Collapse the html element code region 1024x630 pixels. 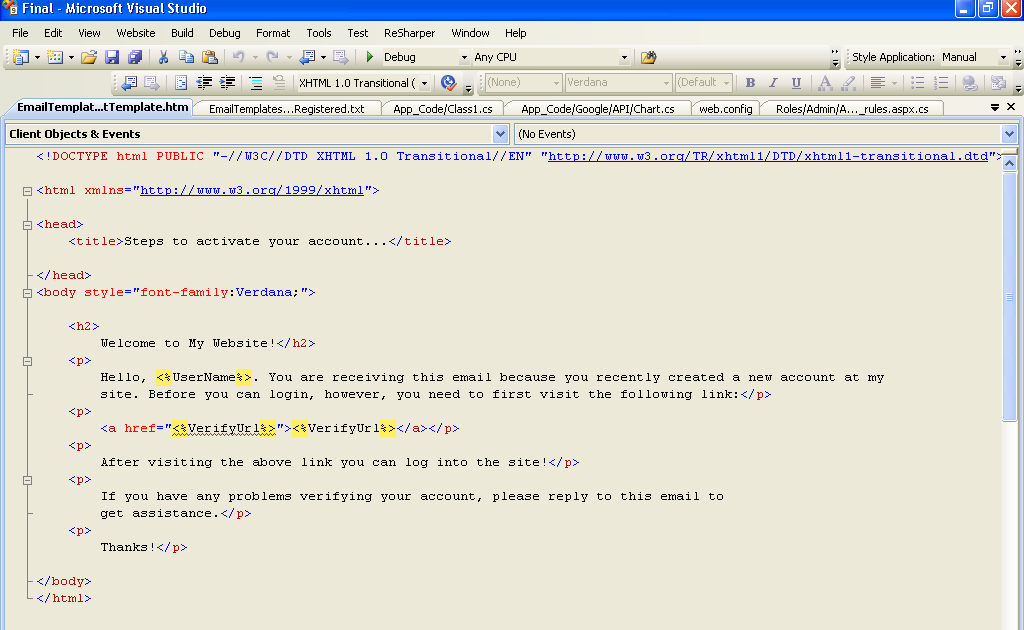(x=27, y=189)
